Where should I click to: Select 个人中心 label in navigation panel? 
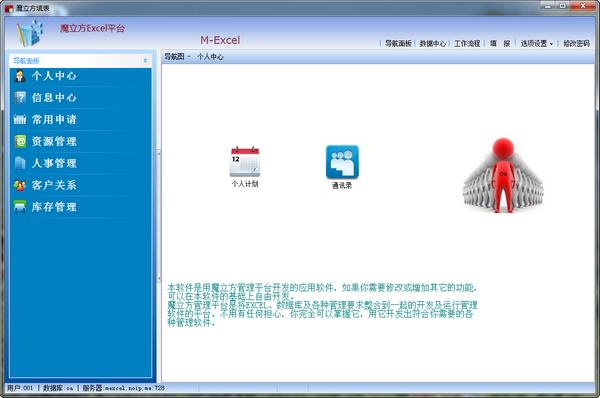coord(54,76)
